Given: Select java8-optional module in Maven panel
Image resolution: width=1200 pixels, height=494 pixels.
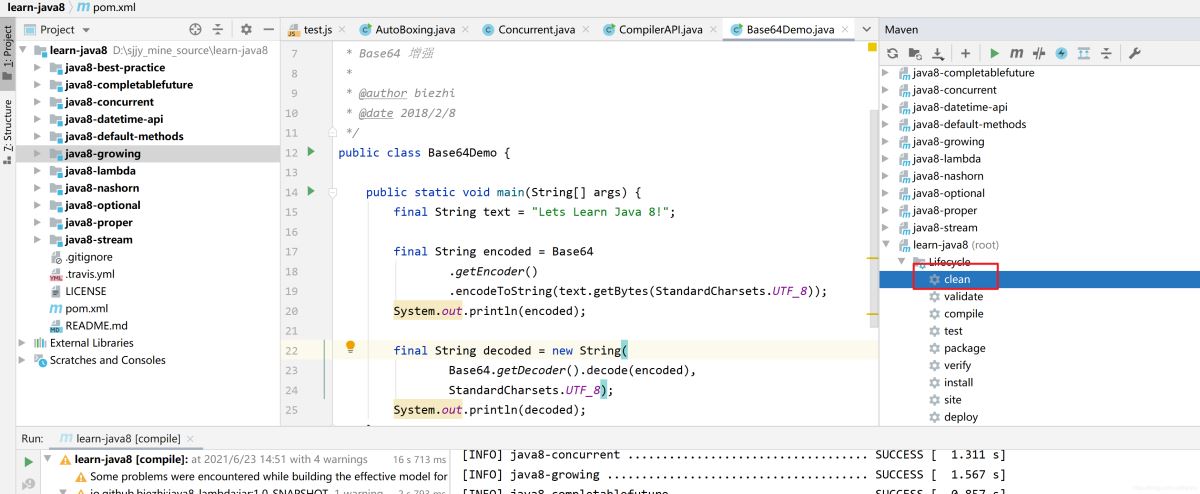Looking at the screenshot, I should tap(948, 193).
